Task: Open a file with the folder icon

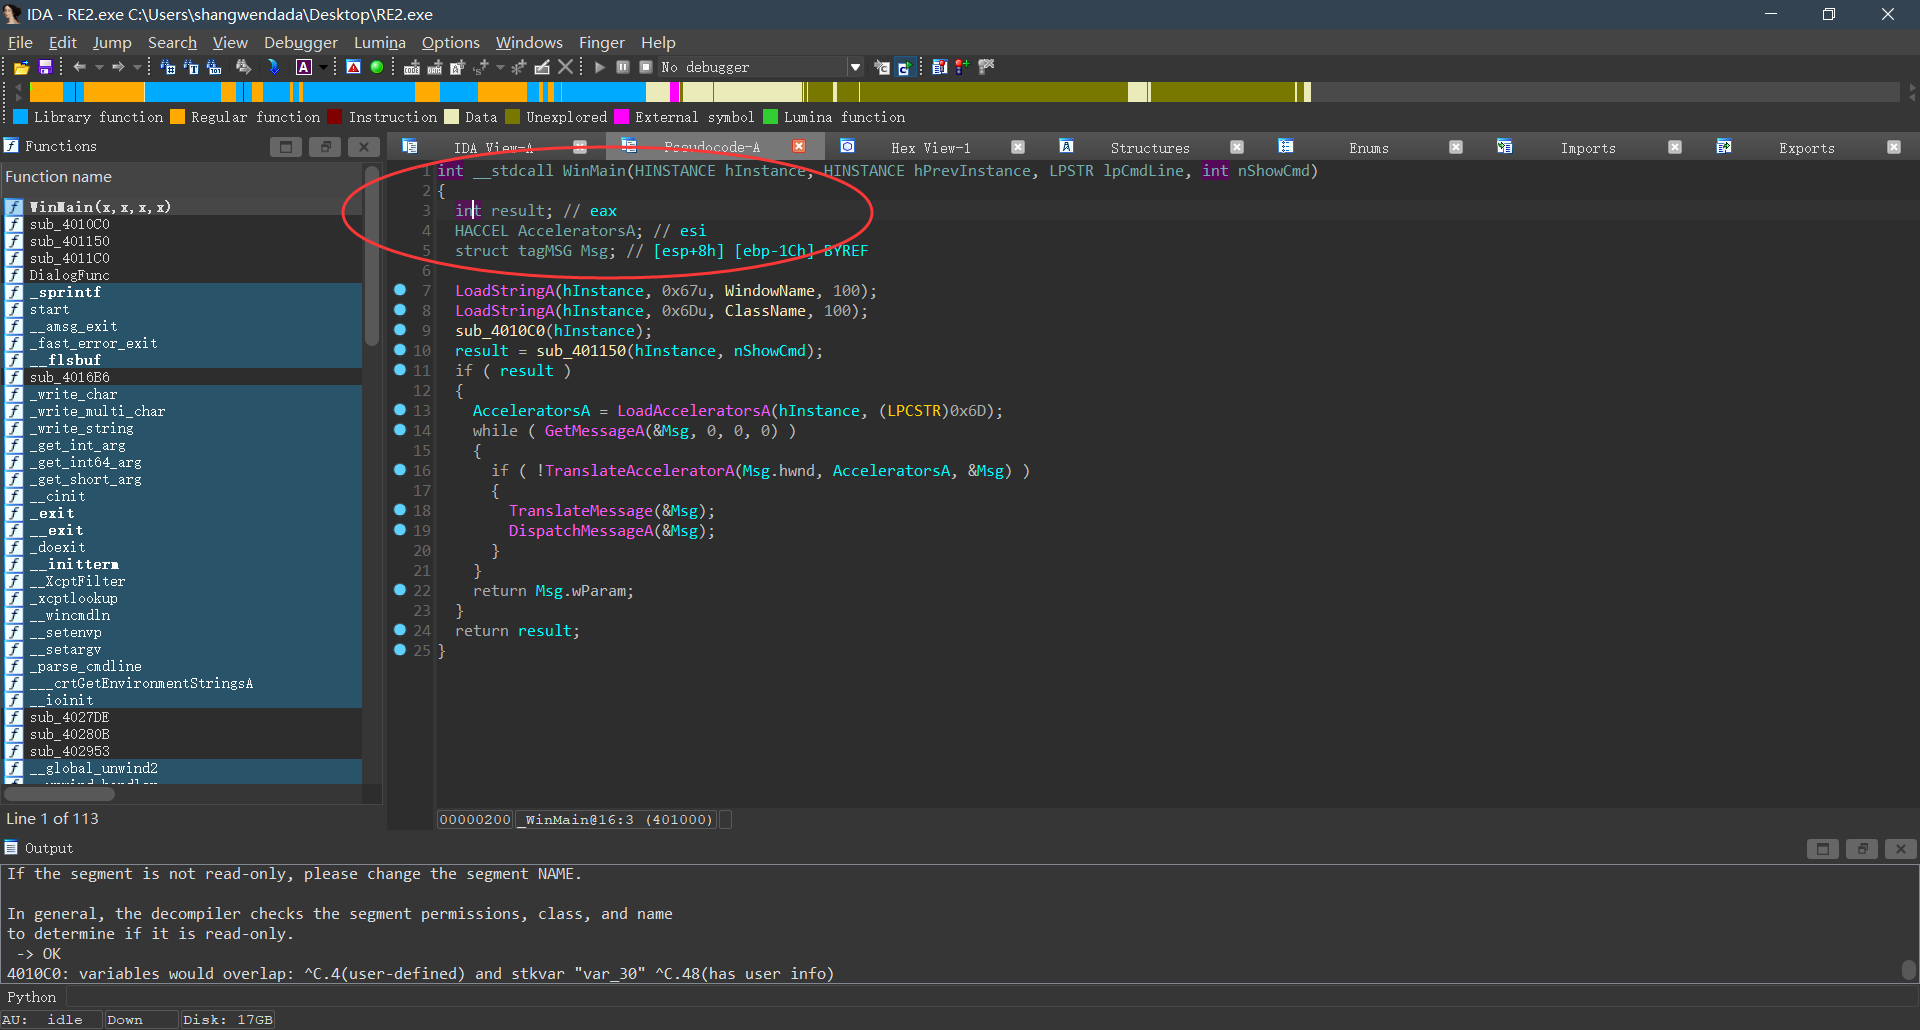Action: (21, 67)
